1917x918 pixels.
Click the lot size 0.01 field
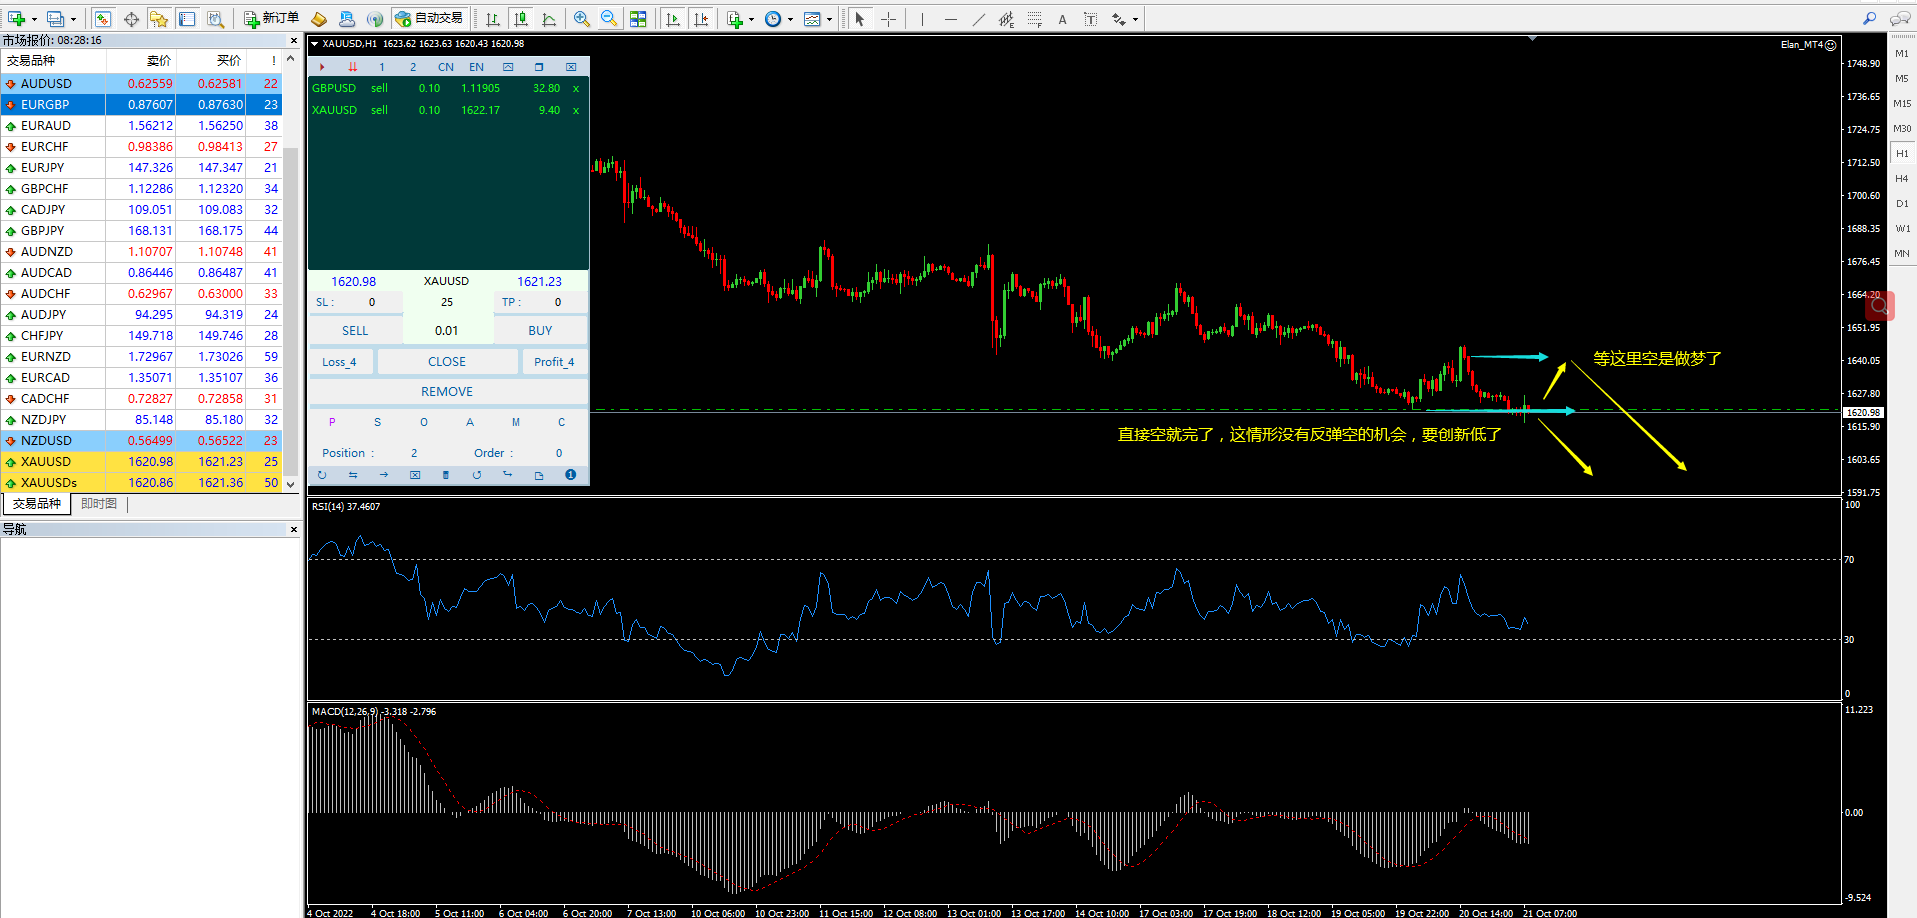pos(447,331)
